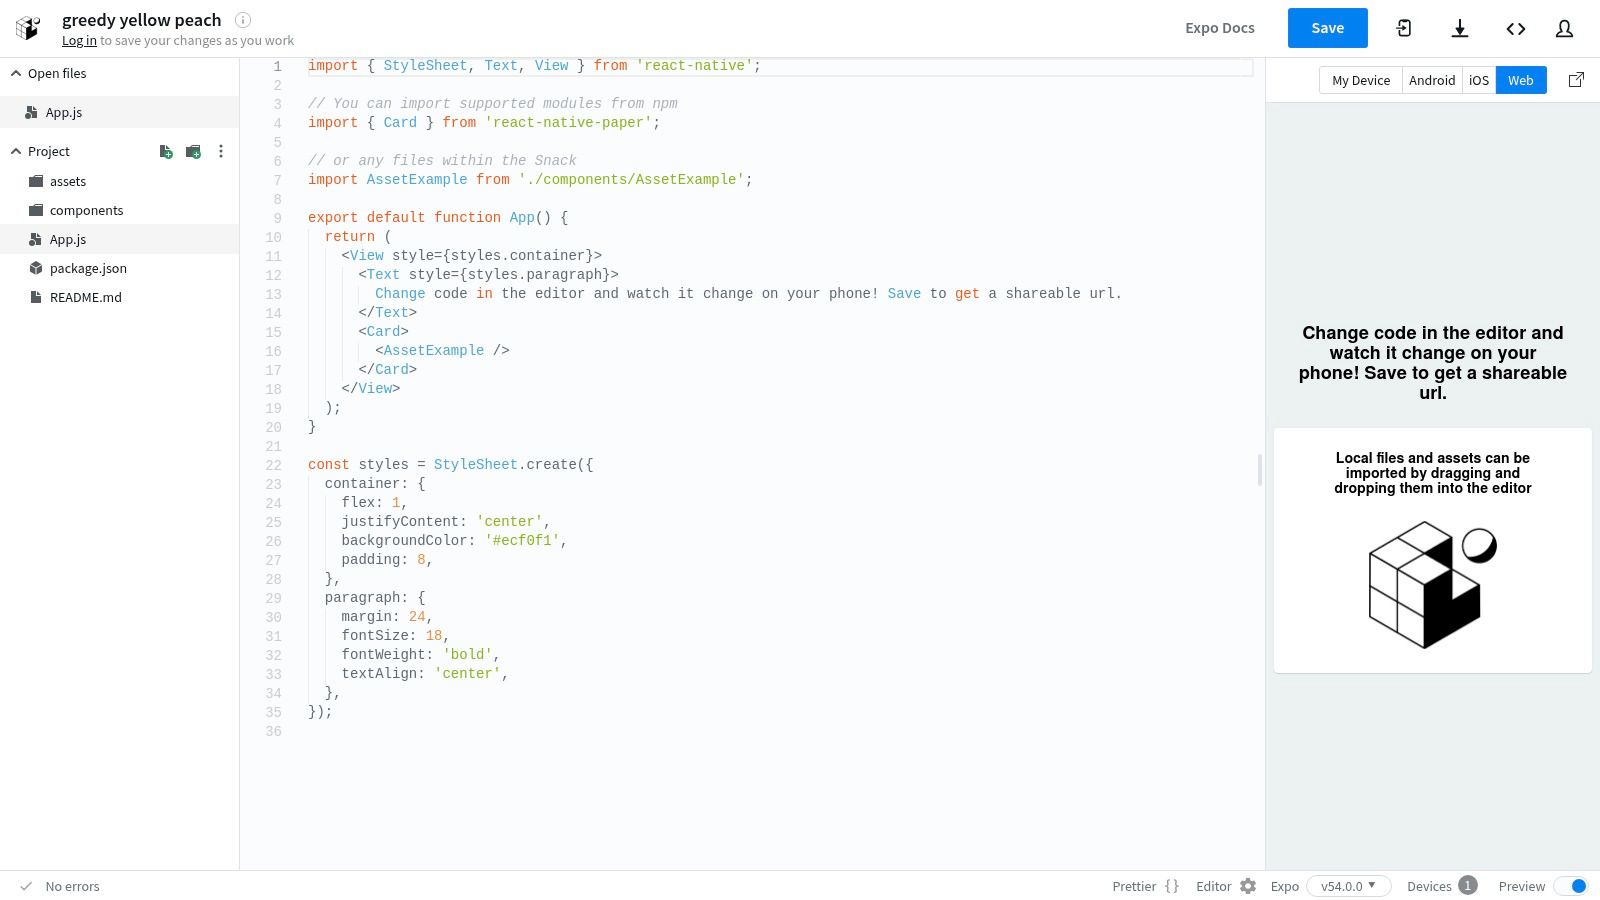1600x900 pixels.
Task: Open the run on device icon
Action: coord(1404,28)
